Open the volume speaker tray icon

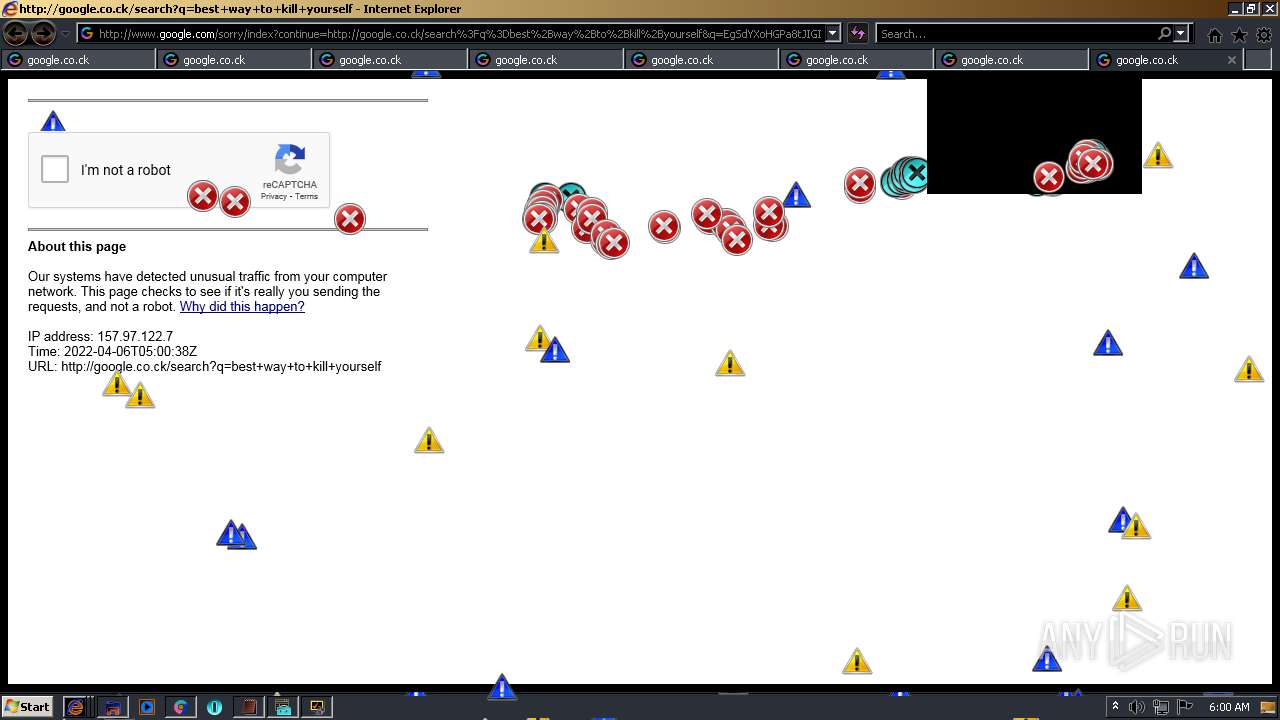1137,707
